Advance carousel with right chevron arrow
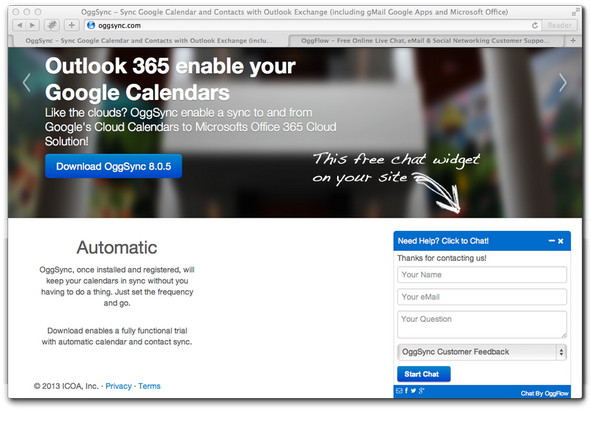The width and height of the screenshot is (590, 430). 563,83
